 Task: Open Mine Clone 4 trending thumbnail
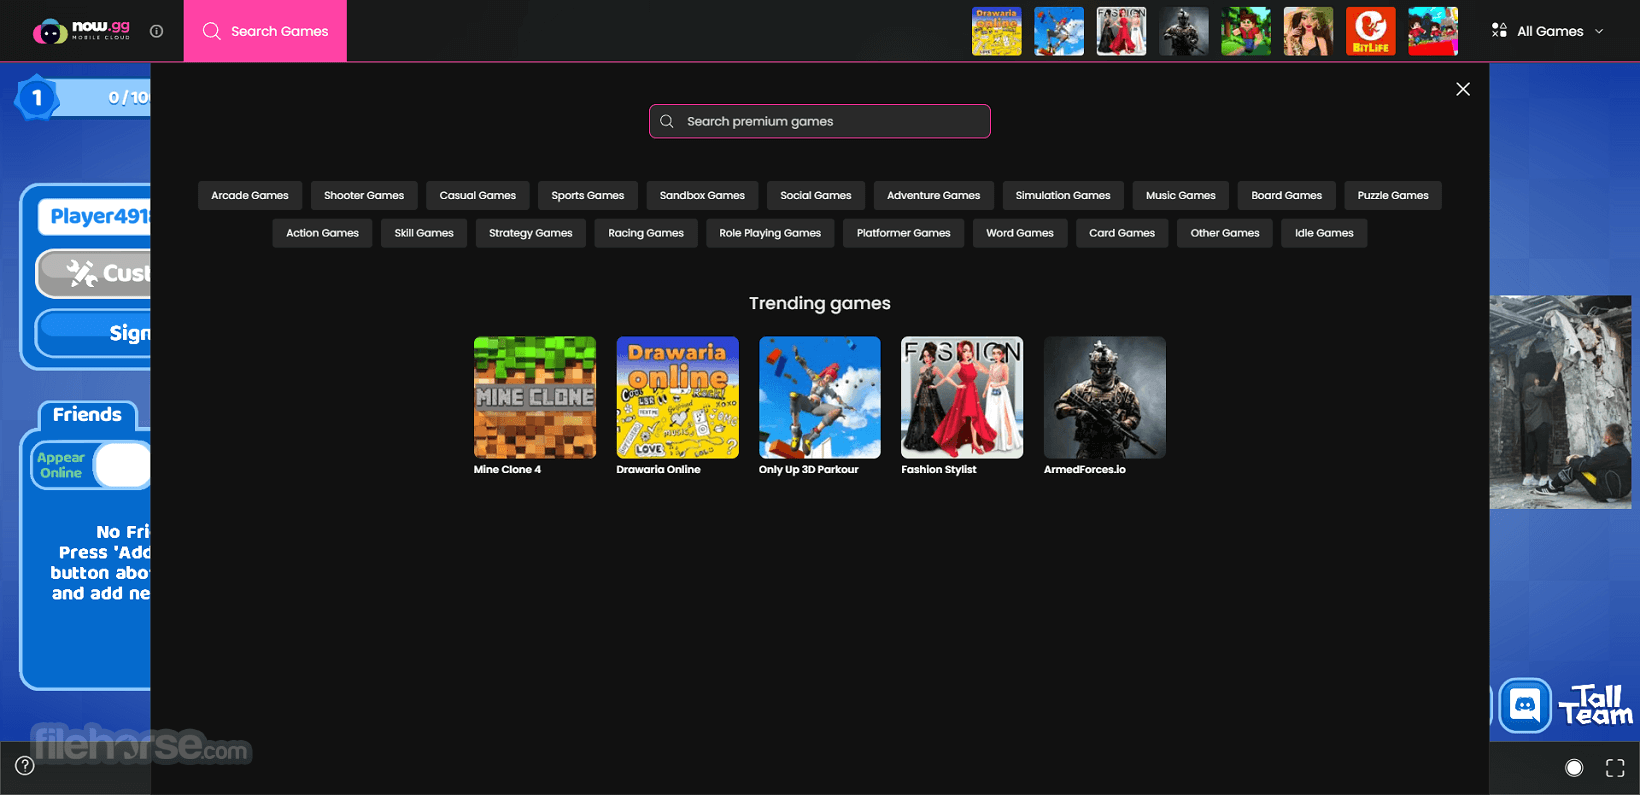[x=535, y=397]
